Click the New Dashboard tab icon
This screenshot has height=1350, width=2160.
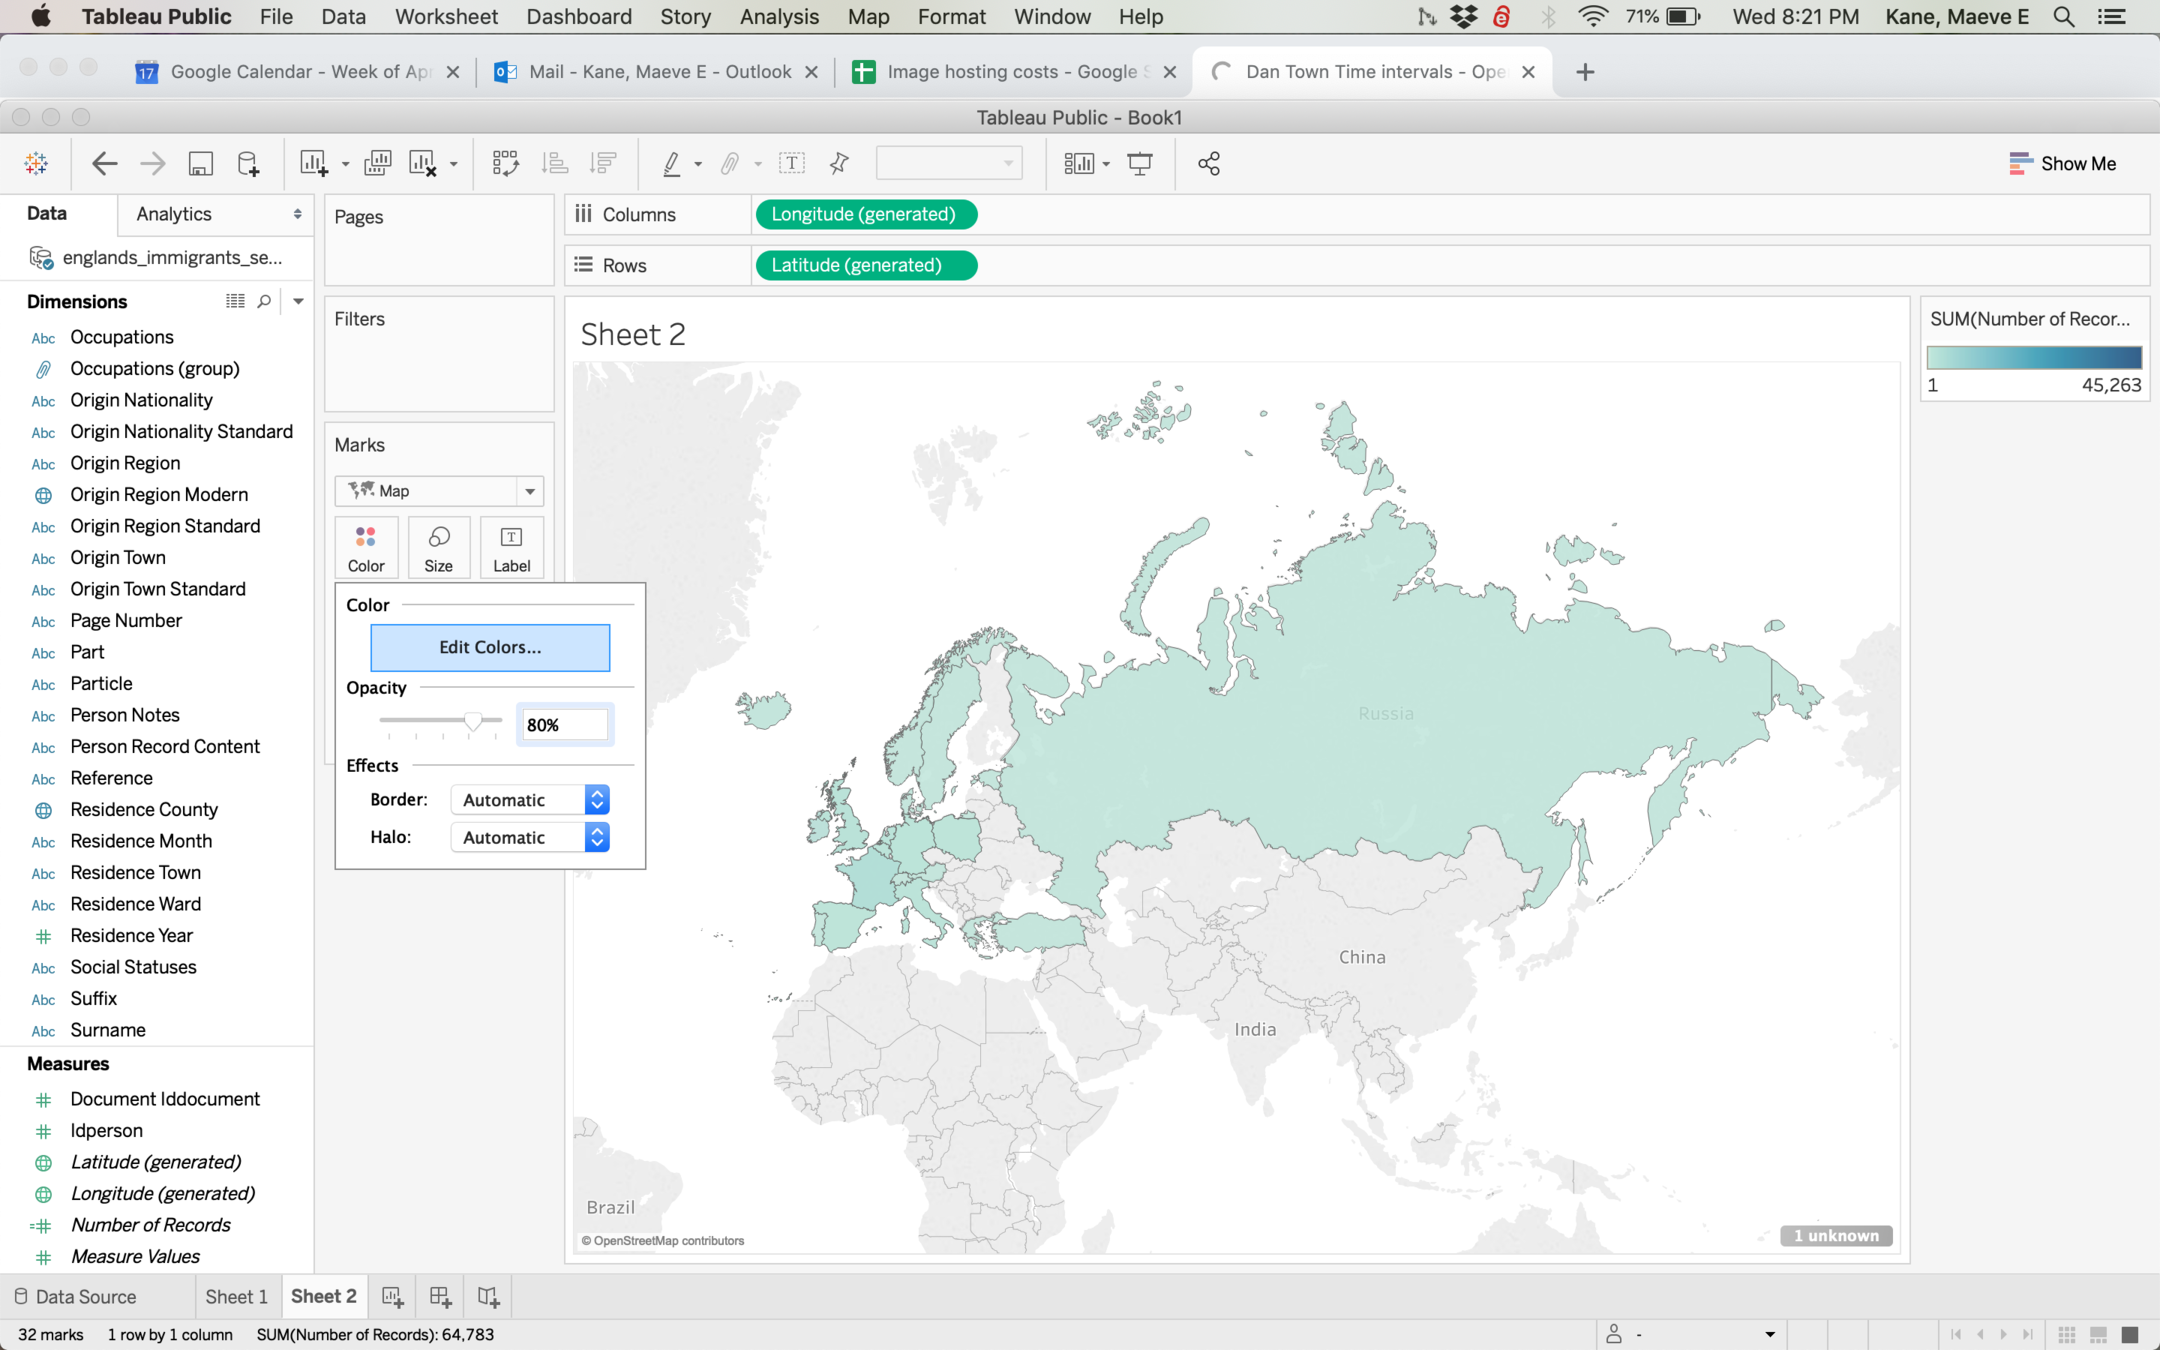point(440,1297)
